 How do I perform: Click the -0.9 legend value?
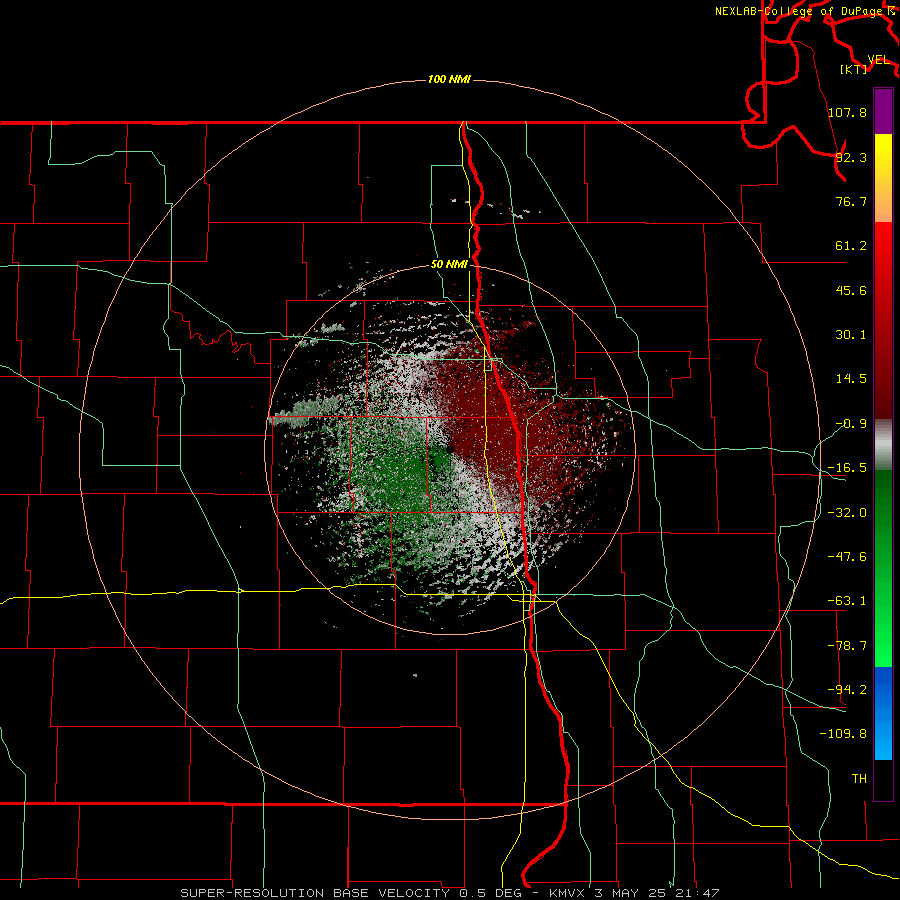tap(851, 424)
